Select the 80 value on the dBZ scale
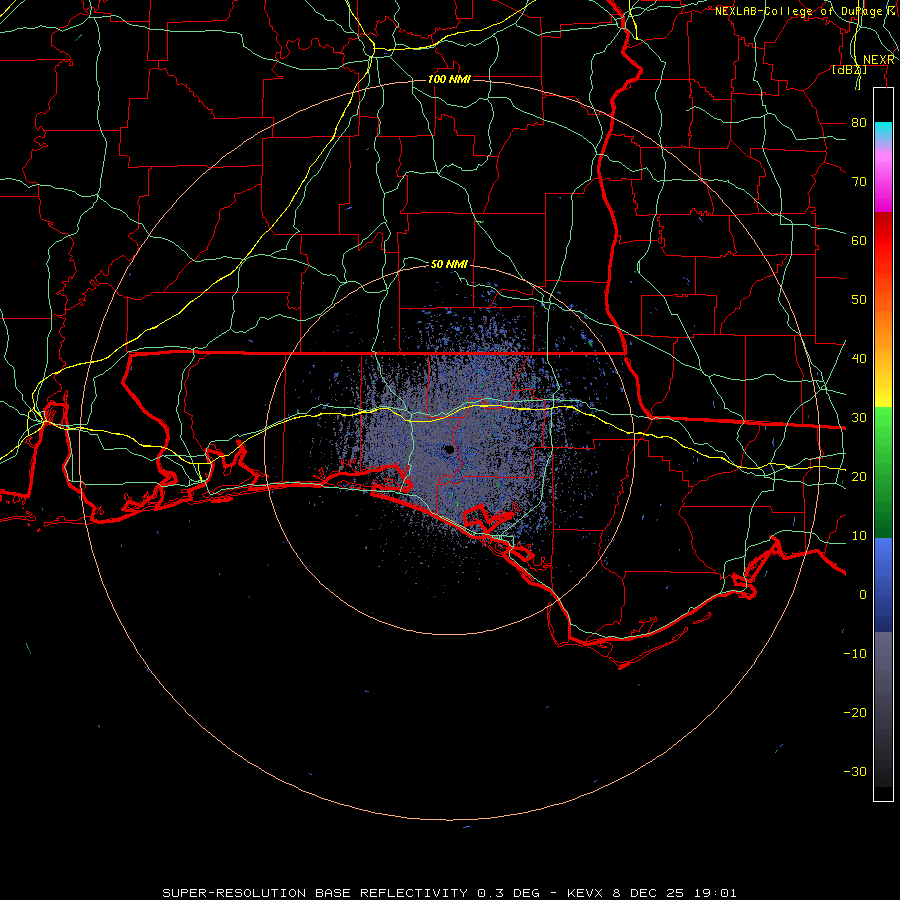This screenshot has height=900, width=900. click(x=859, y=122)
